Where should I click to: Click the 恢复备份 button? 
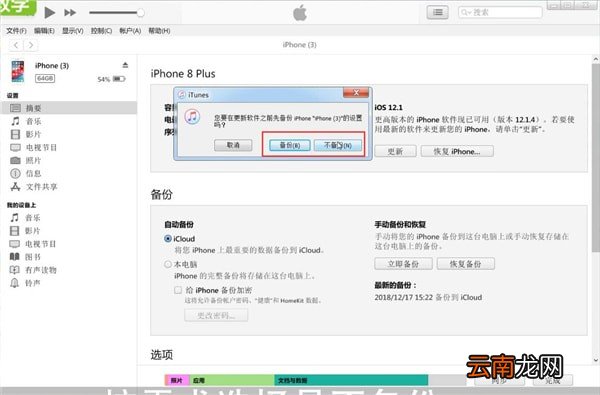[x=466, y=264]
